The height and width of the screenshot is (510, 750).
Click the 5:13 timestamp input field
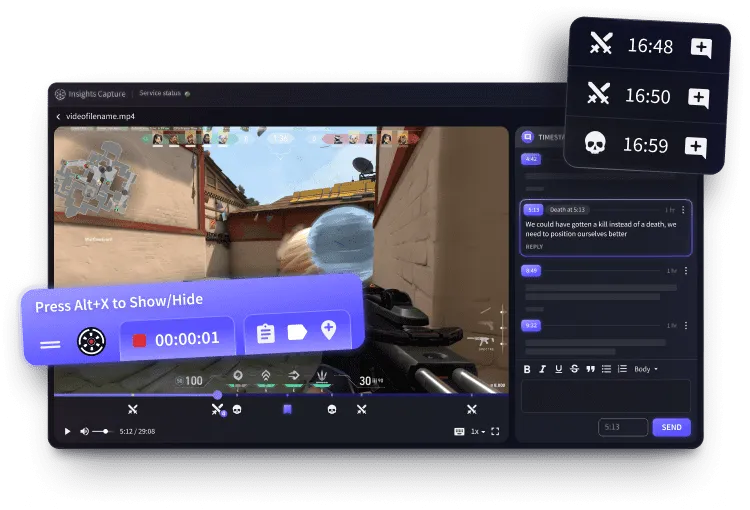coord(623,427)
